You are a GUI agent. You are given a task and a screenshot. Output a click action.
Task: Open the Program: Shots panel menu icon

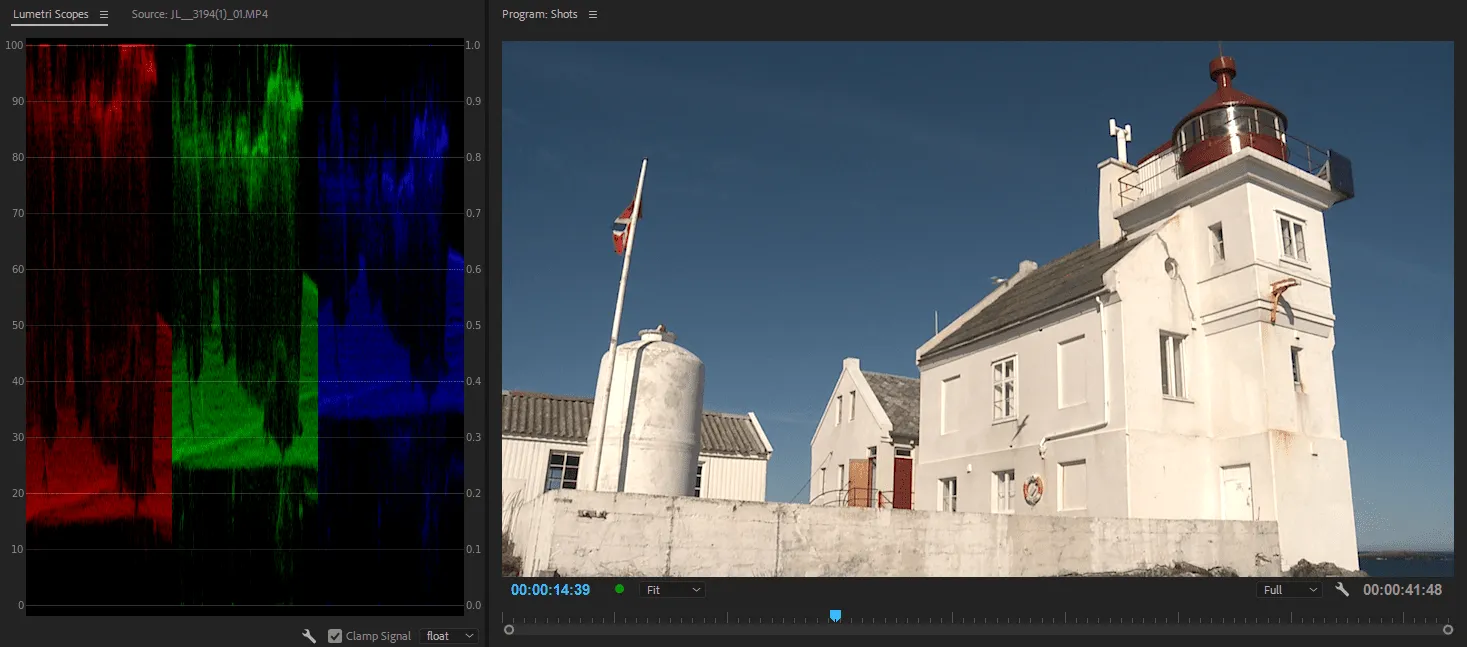[593, 15]
